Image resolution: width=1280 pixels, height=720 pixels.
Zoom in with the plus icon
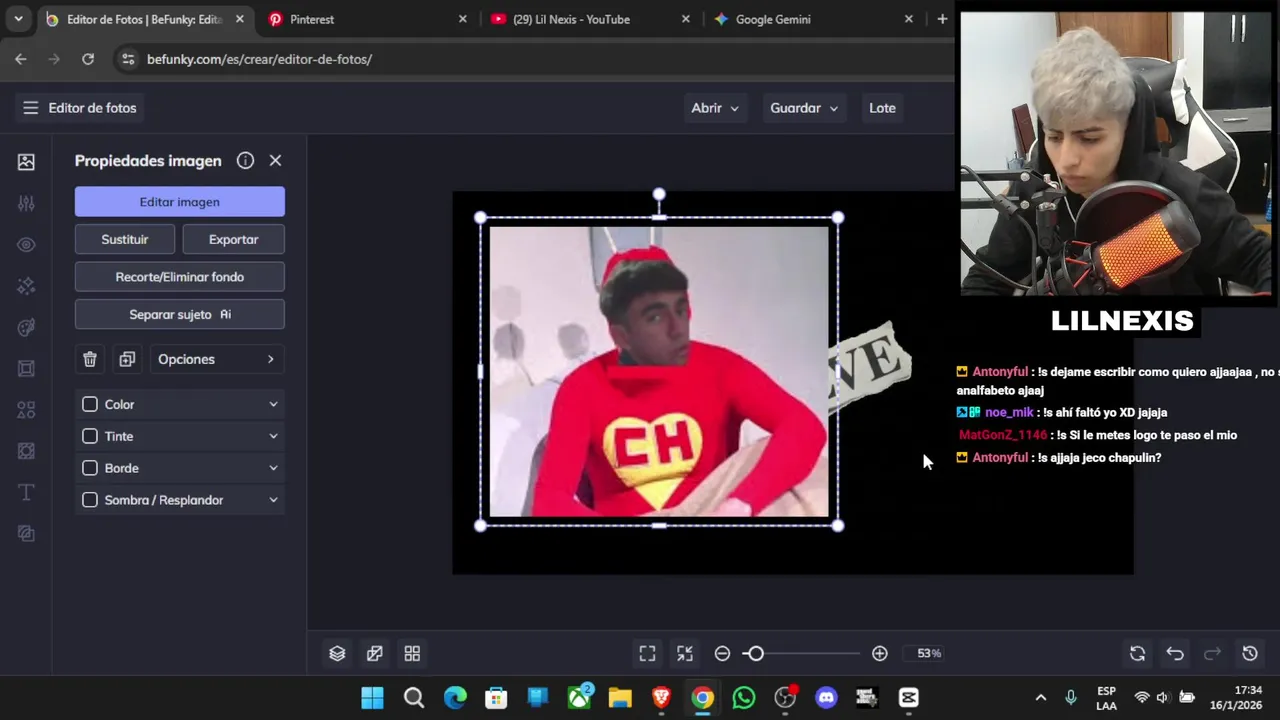pyautogui.click(x=879, y=653)
